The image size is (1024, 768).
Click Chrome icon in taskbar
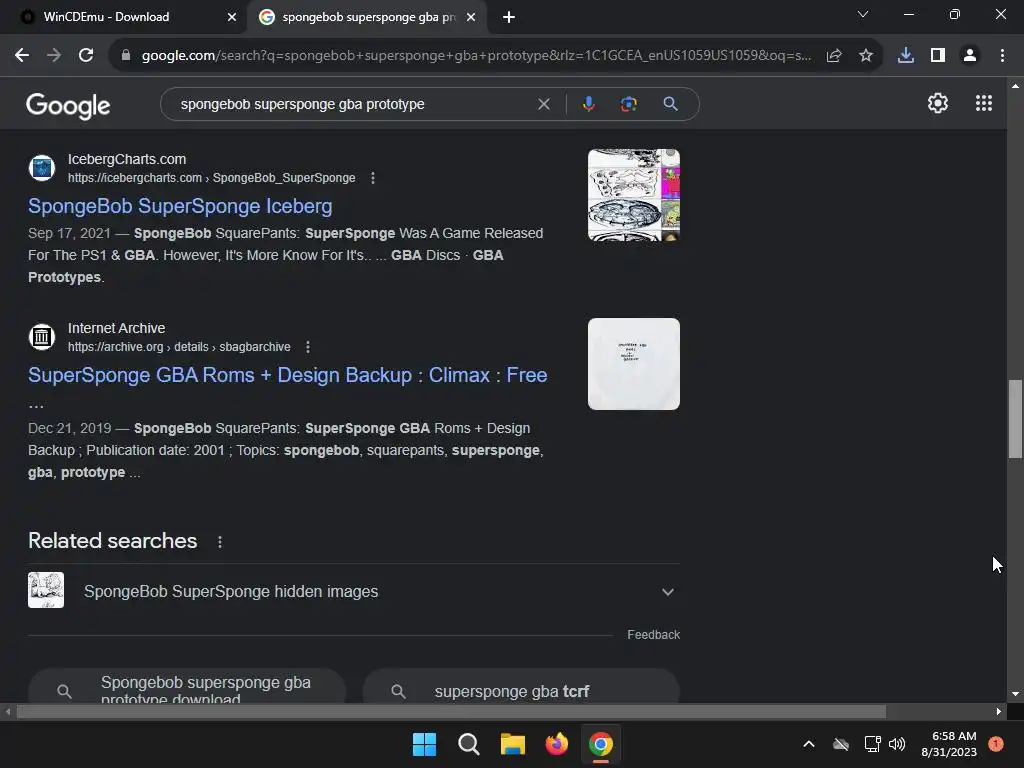(601, 744)
